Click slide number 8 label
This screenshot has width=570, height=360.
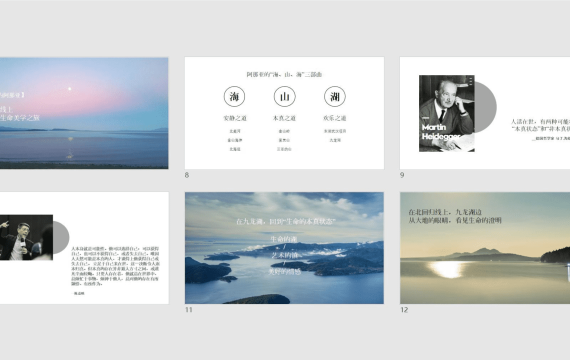point(187,175)
